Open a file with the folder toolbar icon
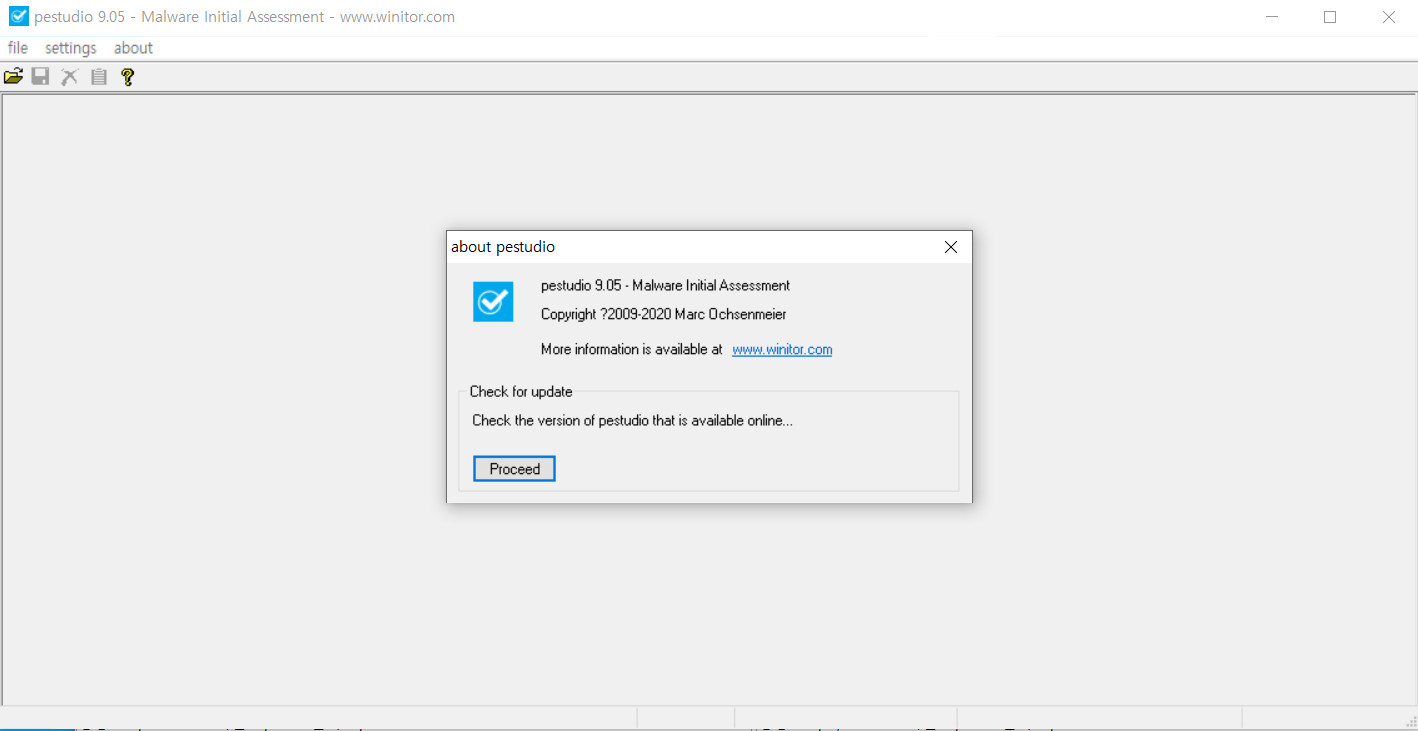Viewport: 1418px width, 731px height. tap(13, 76)
